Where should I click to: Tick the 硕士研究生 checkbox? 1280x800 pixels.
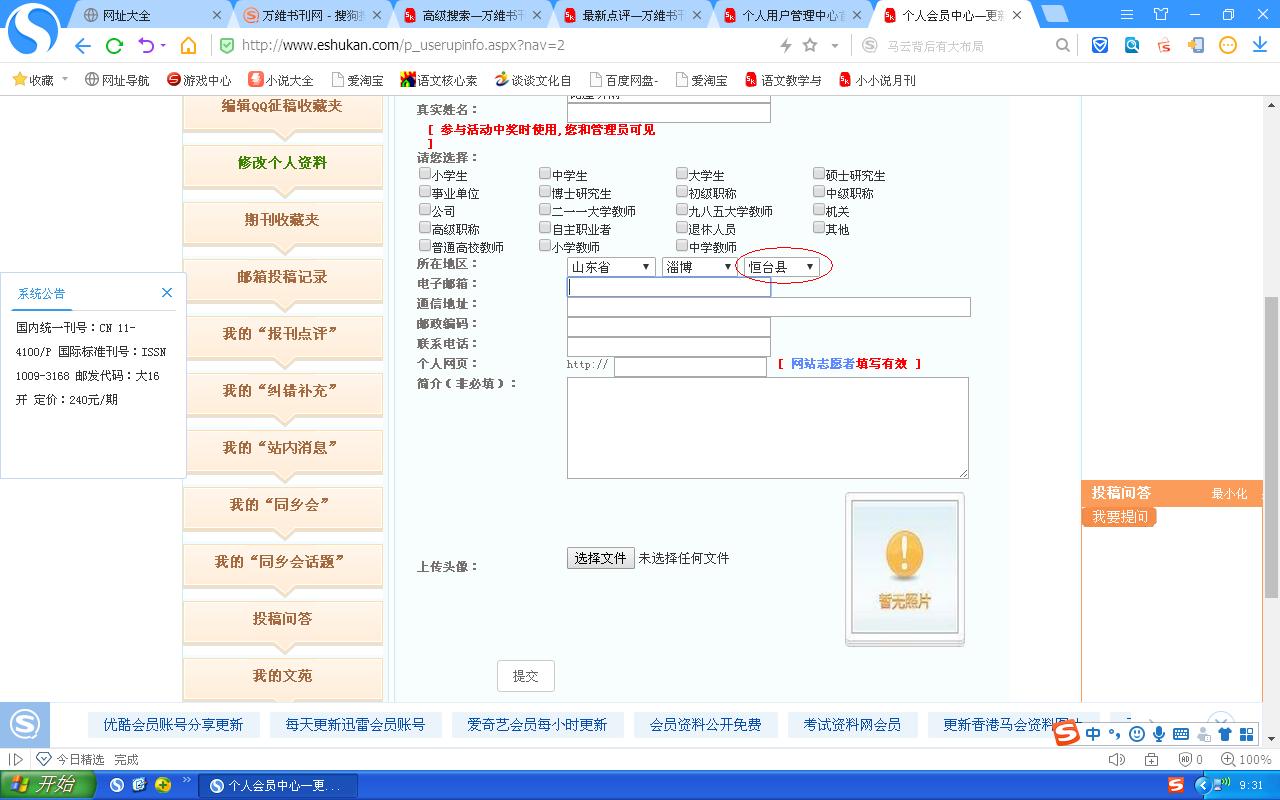pyautogui.click(x=819, y=174)
